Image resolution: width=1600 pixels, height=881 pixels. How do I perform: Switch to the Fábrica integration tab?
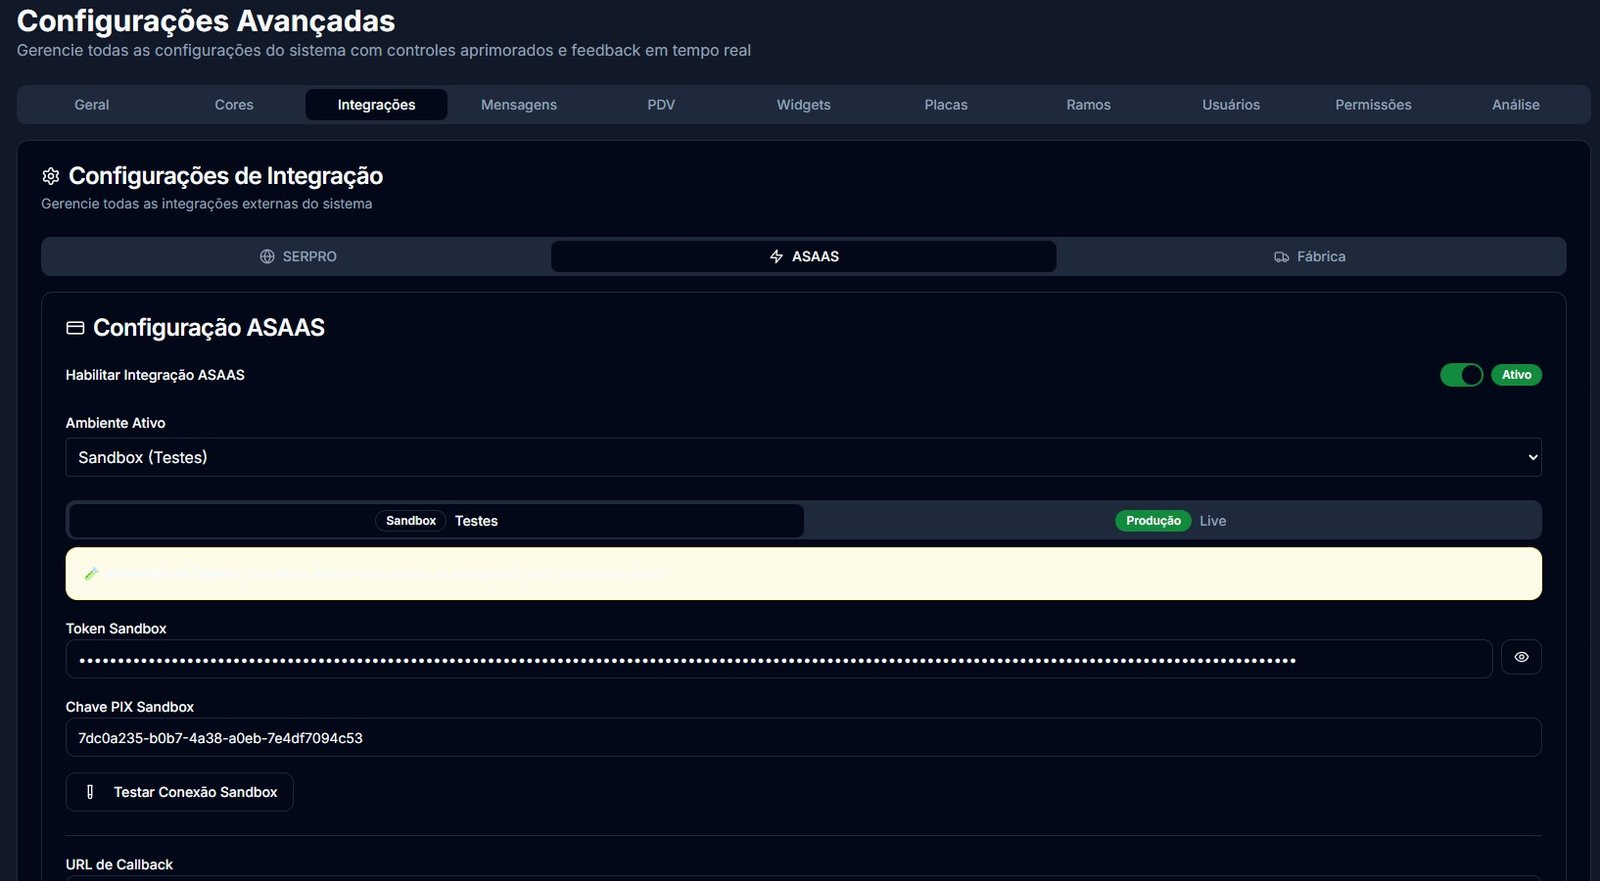(x=1310, y=257)
